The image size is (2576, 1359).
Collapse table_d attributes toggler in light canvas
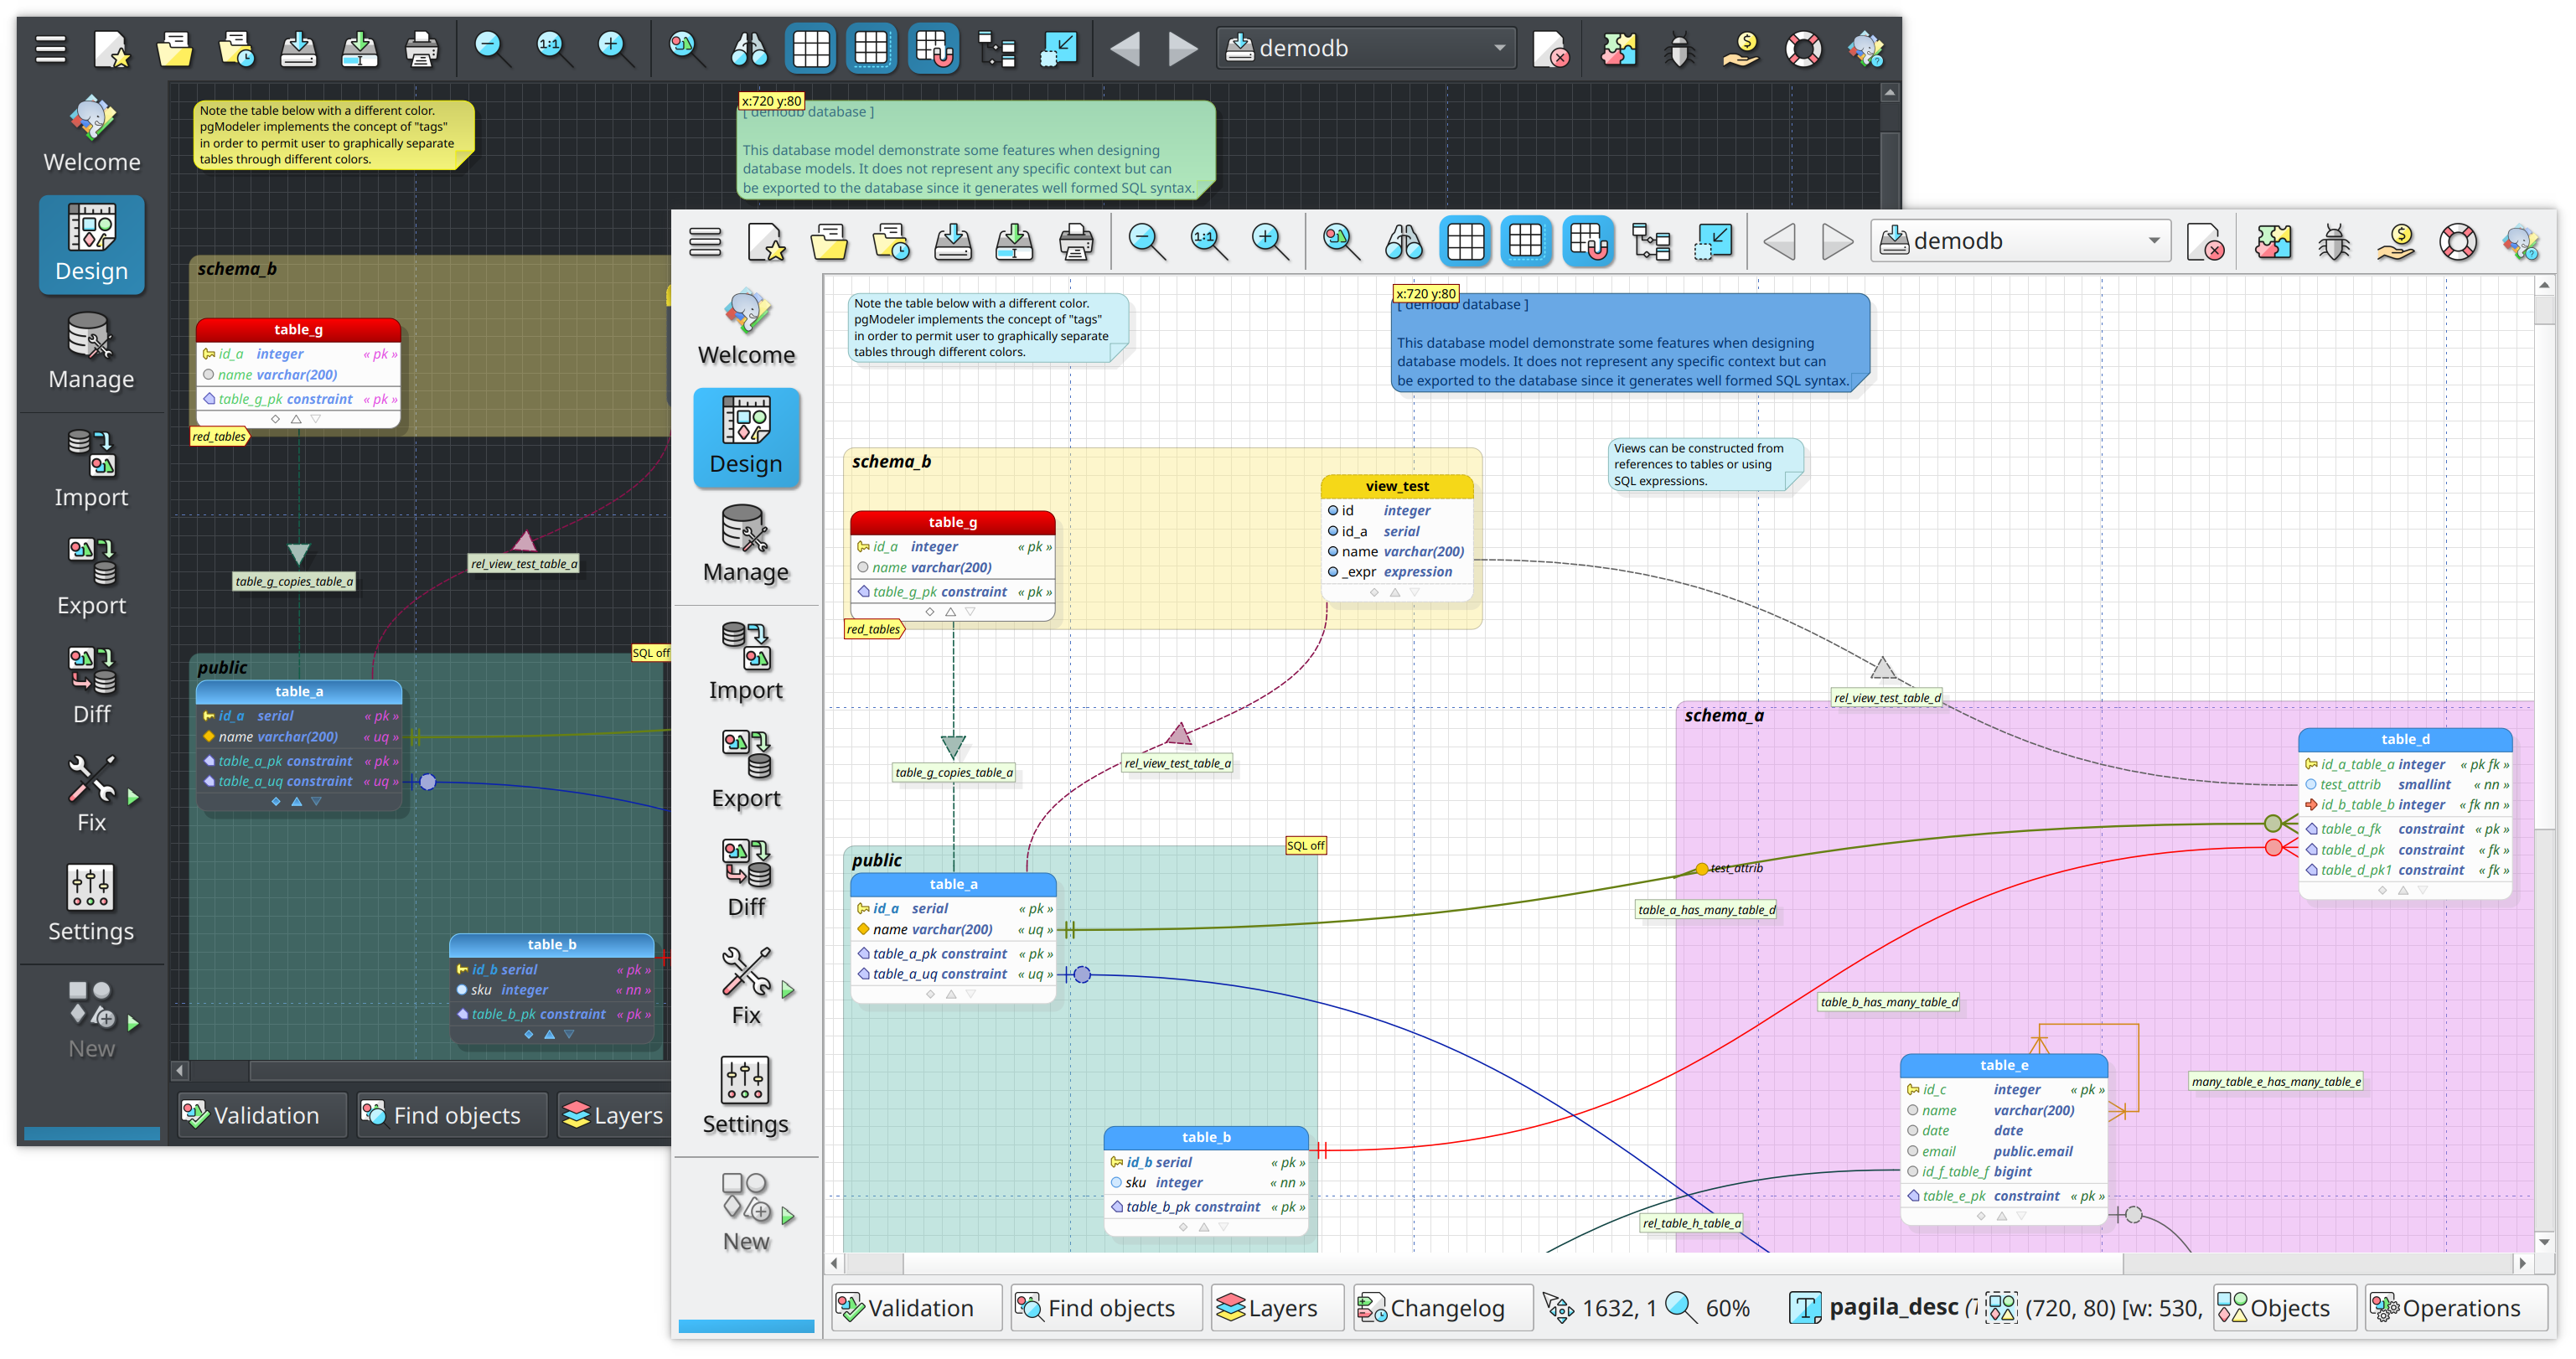(x=2403, y=890)
